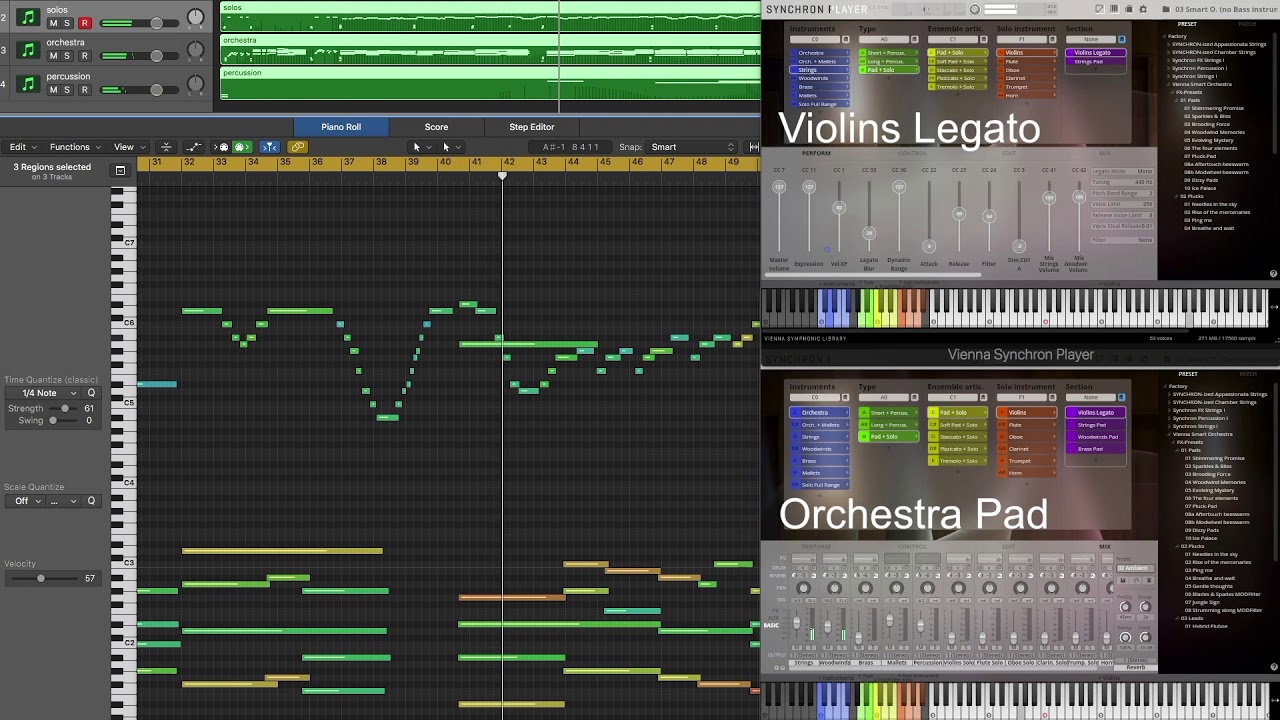Screen dimensions: 1280x720
Task: Select PRESET tab in upper Synchron Player
Action: click(1187, 24)
